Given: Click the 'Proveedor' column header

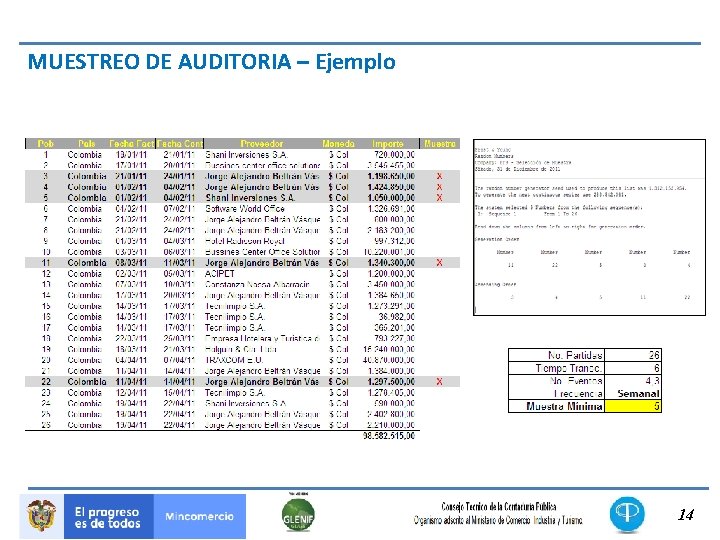Looking at the screenshot, I should tap(262, 144).
